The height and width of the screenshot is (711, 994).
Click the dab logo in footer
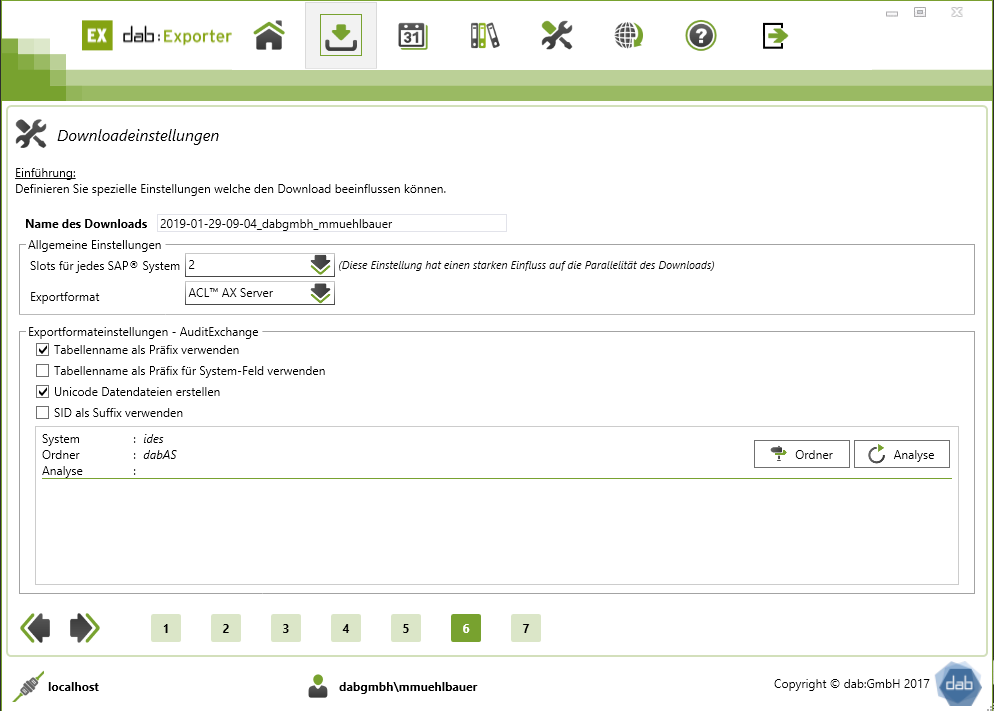pyautogui.click(x=958, y=684)
